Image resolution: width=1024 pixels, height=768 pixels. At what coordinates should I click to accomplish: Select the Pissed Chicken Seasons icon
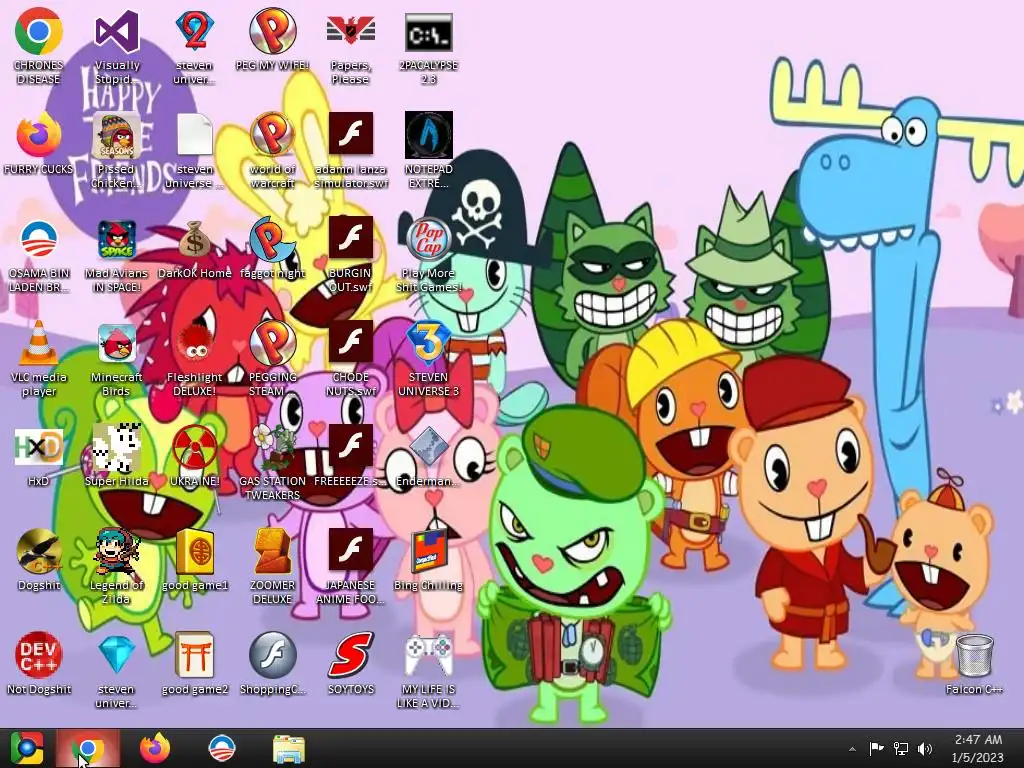click(x=117, y=136)
